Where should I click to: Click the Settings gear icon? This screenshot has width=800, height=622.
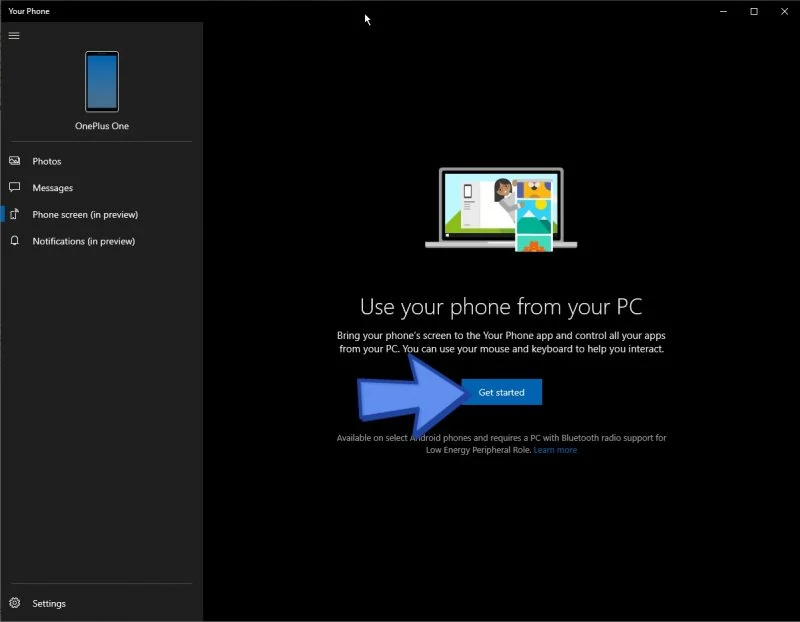coord(15,603)
